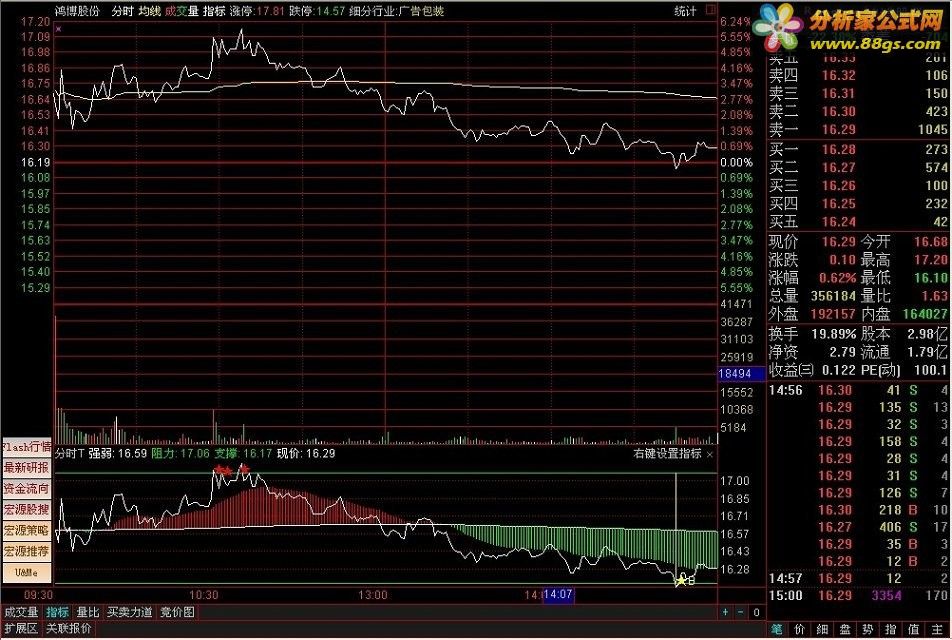
Task: Click the 鸿博股份 stock name
Action: point(77,11)
